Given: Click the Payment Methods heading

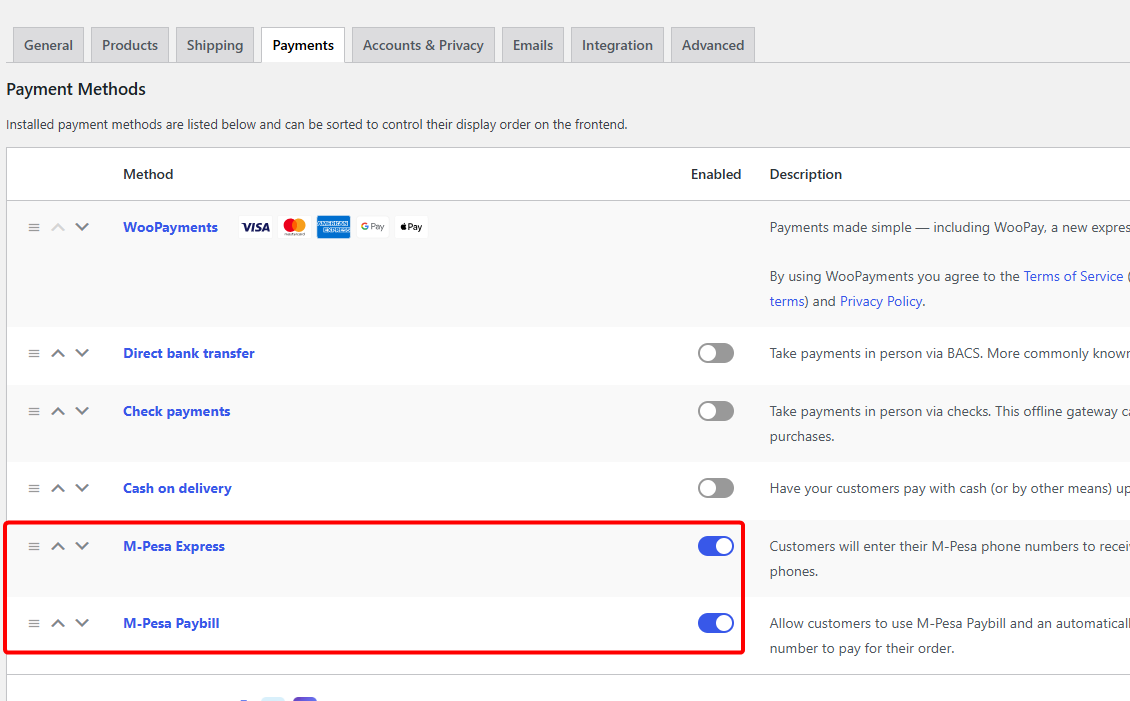Looking at the screenshot, I should tap(76, 89).
